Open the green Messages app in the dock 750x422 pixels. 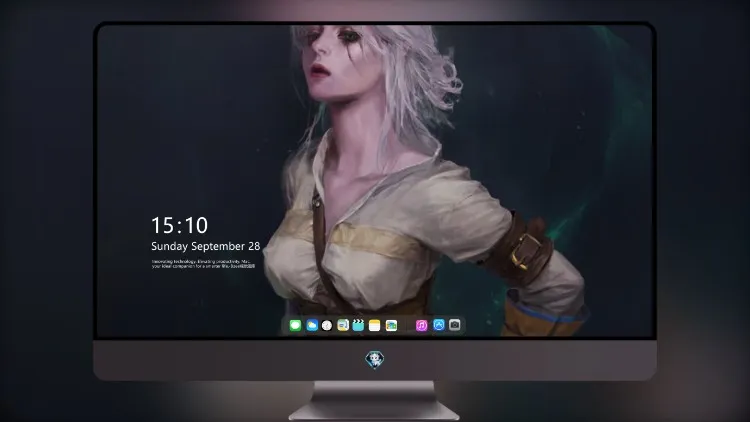click(295, 325)
